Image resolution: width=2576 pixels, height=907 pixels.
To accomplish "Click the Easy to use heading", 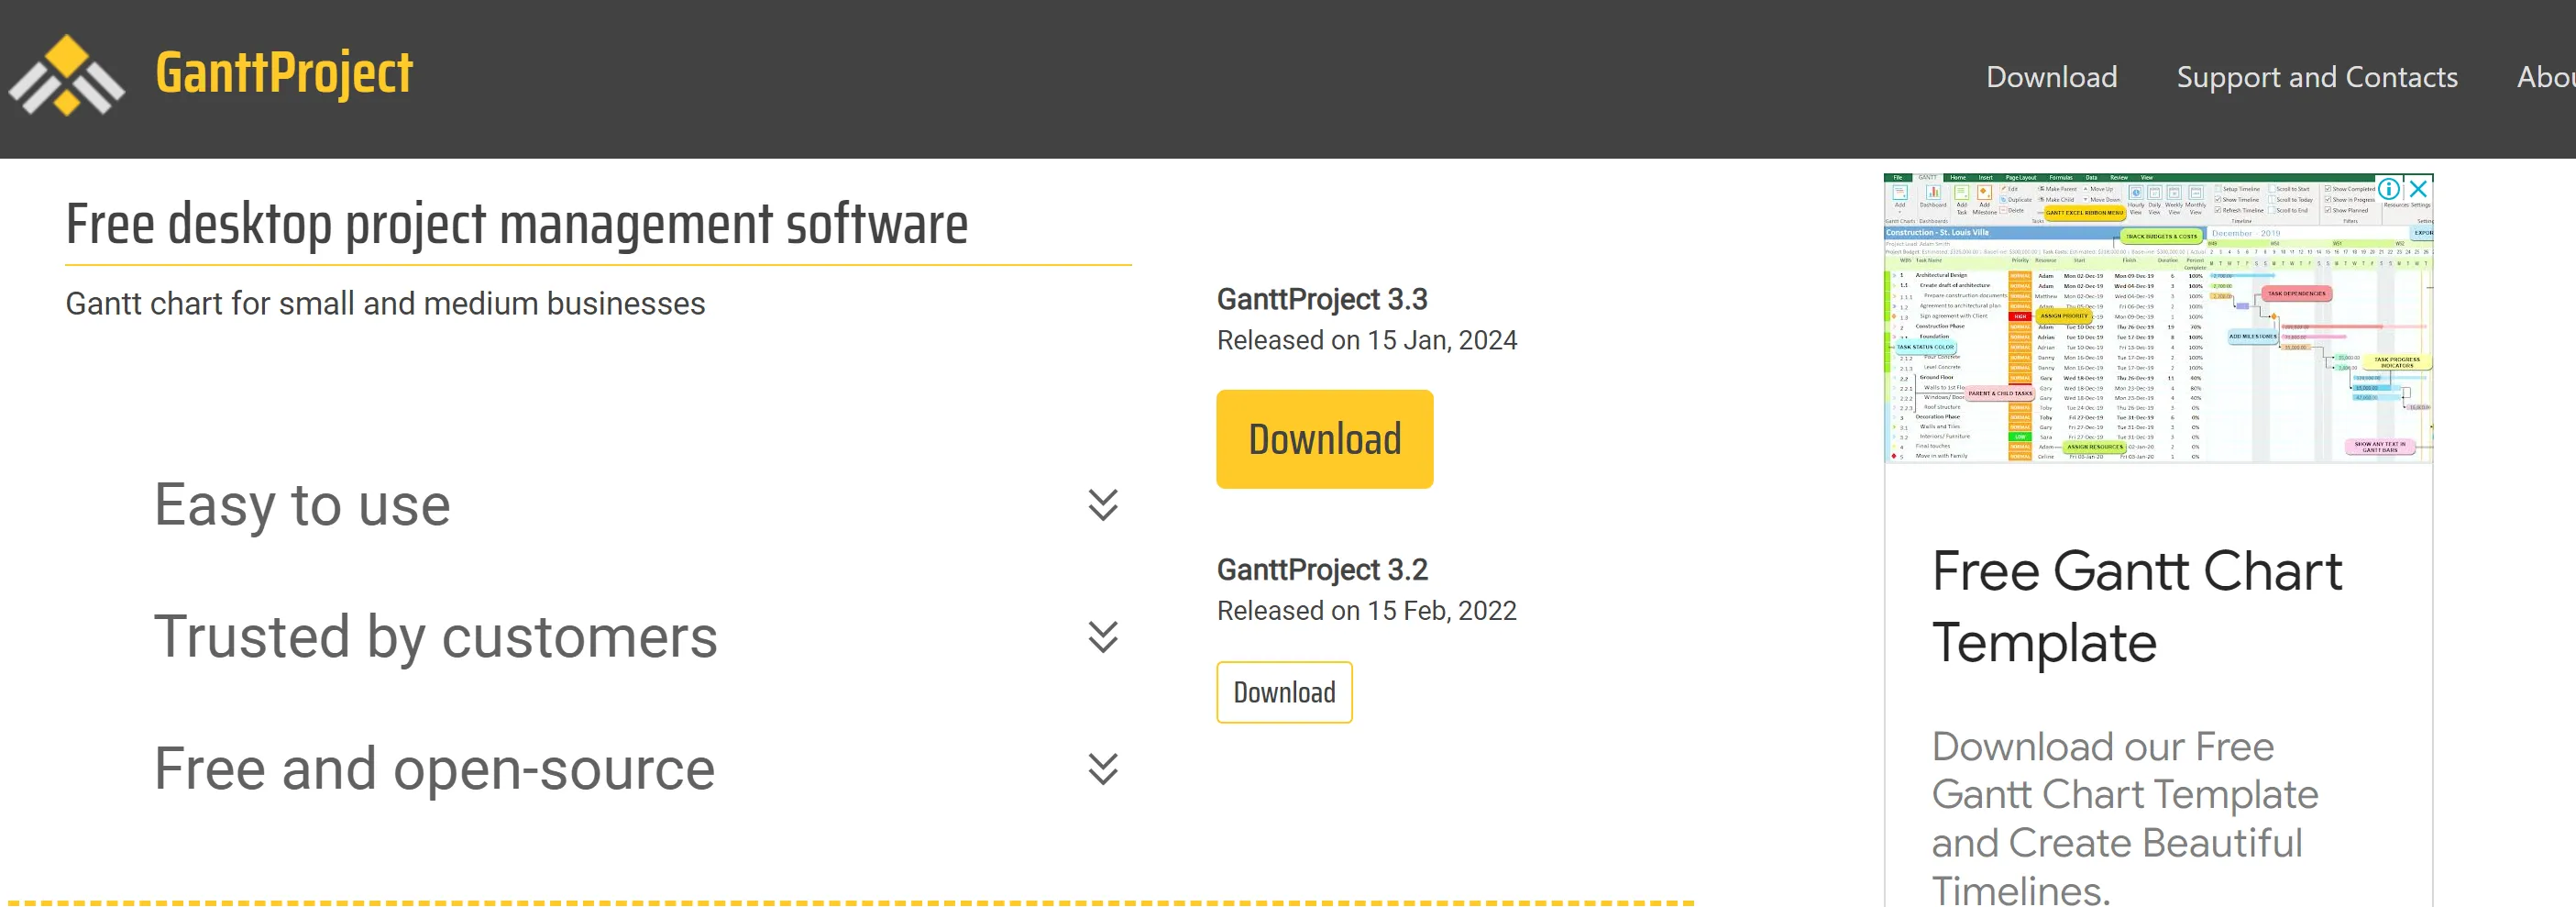I will pos(302,505).
